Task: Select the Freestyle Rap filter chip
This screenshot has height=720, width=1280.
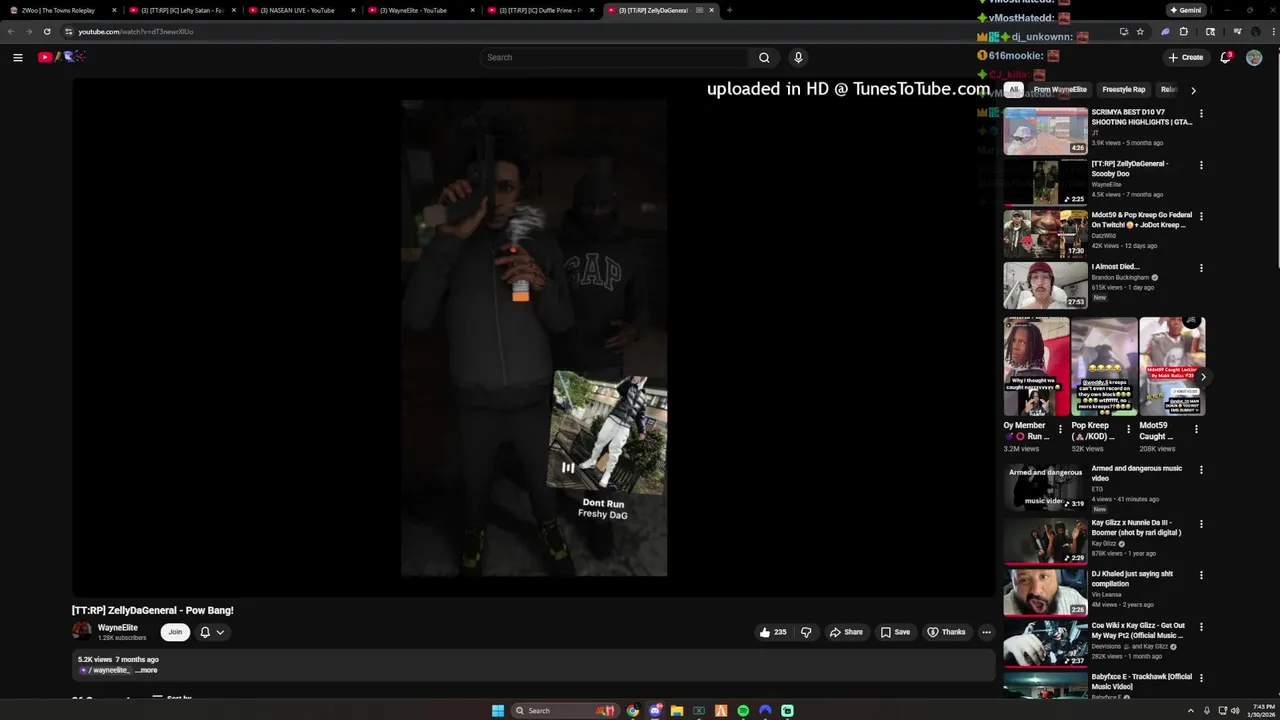Action: coord(1124,90)
